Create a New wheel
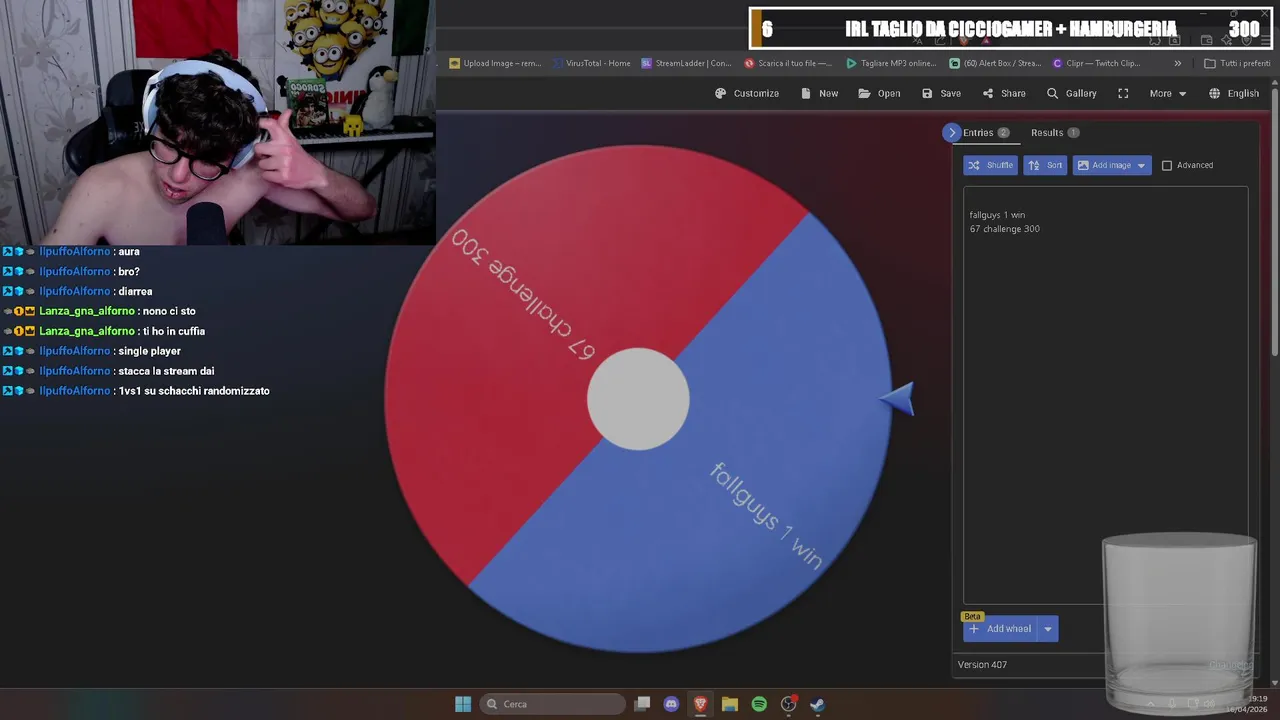Viewport: 1280px width, 720px height. coord(819,93)
